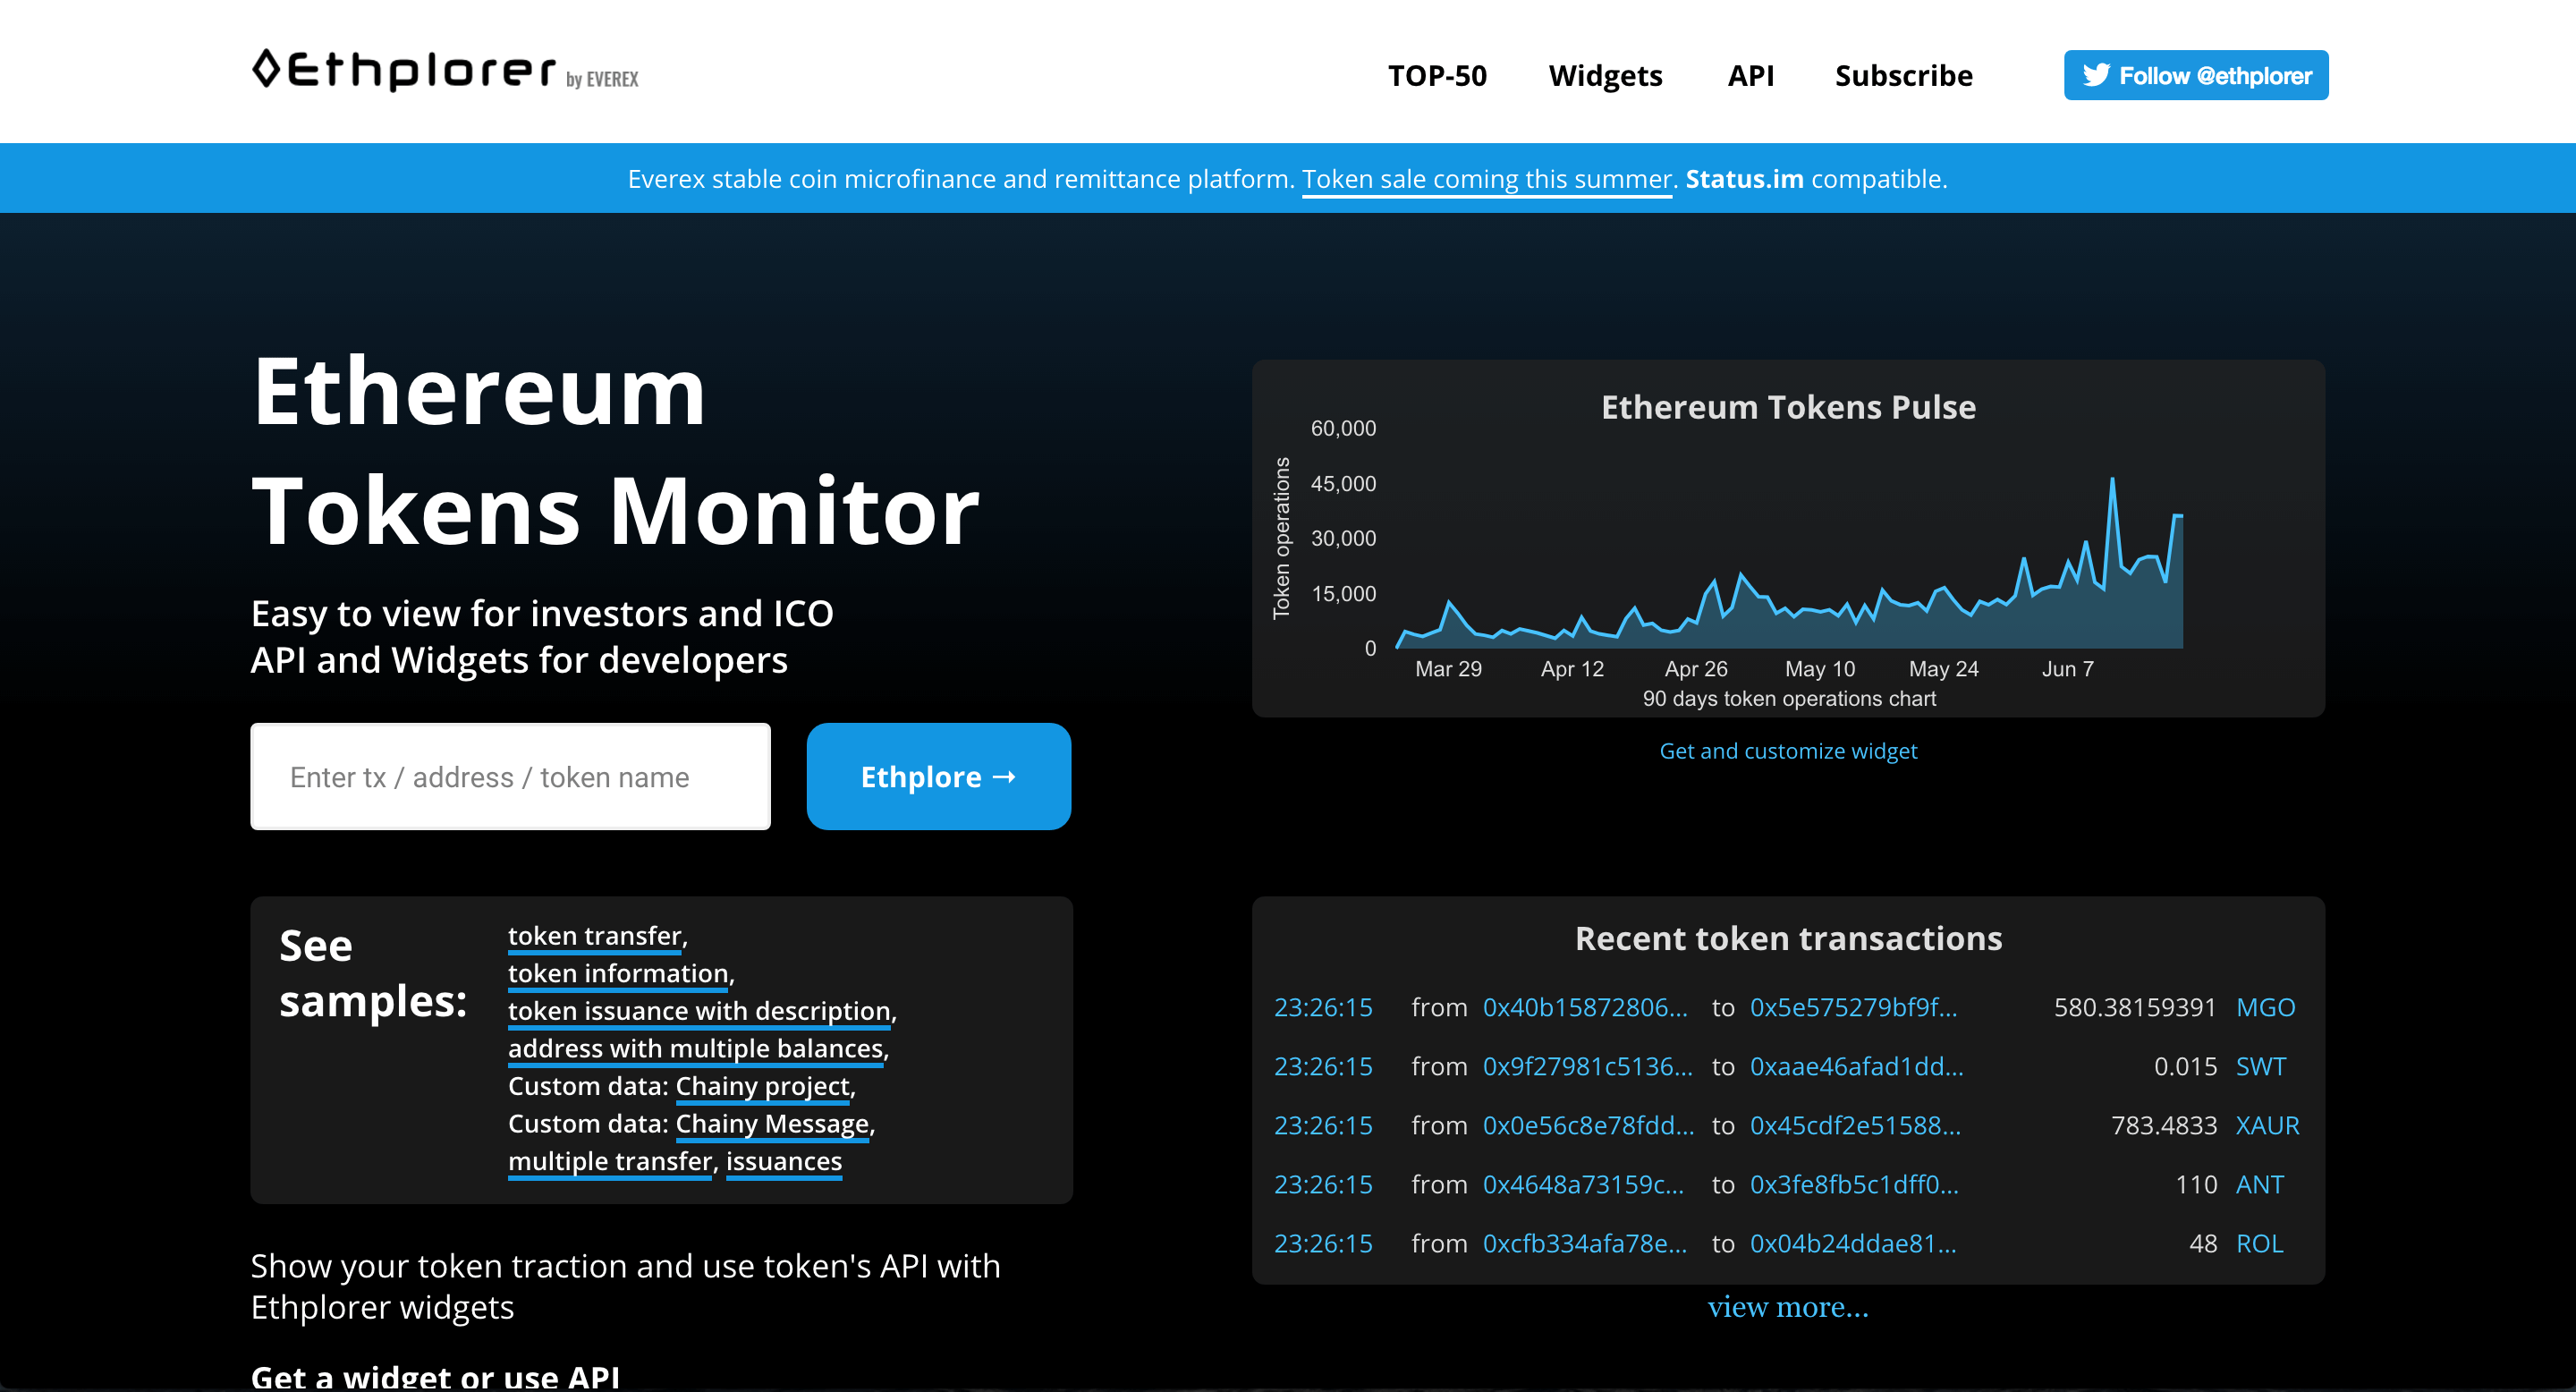Screen dimensions: 2576x1392
Task: Open the 'token transfer' sample
Action: tap(595, 936)
